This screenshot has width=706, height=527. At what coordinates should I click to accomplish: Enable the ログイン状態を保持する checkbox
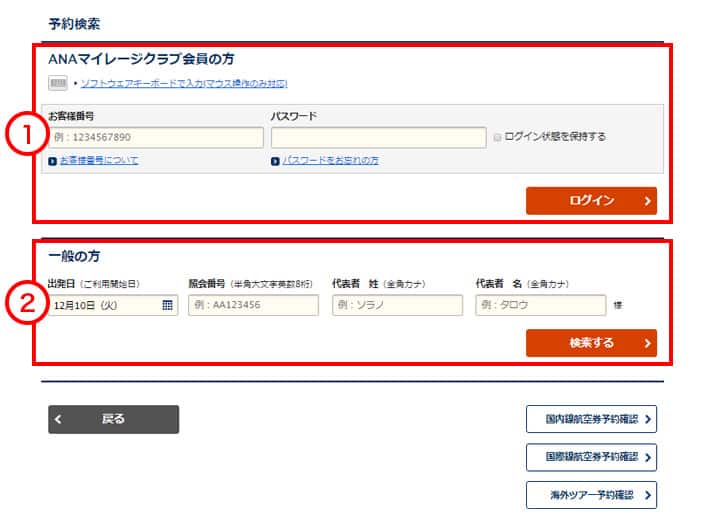coord(497,137)
